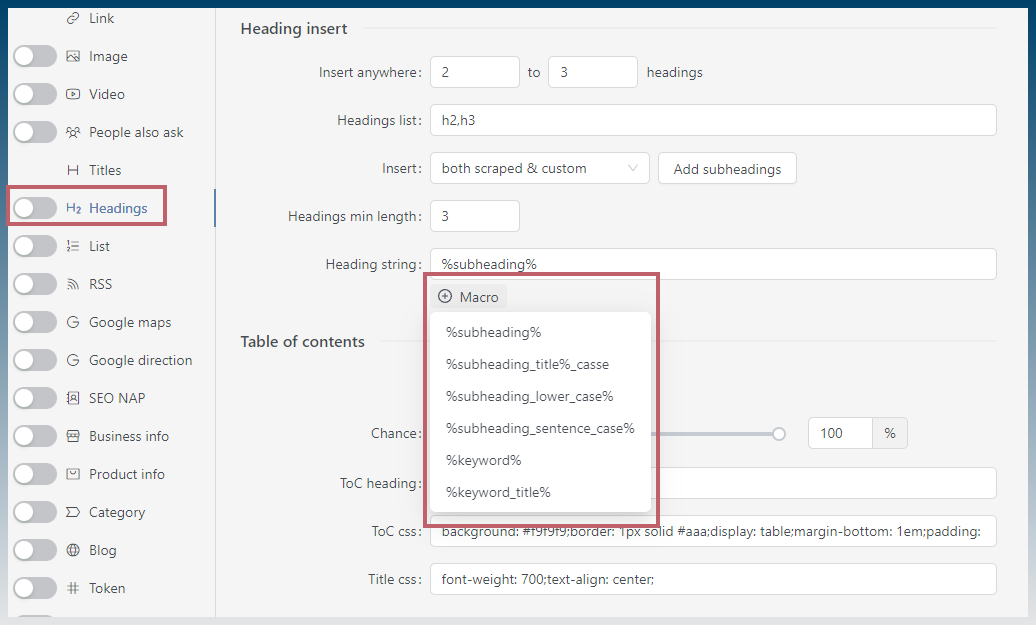Click the Video play icon
The width and height of the screenshot is (1036, 625).
coord(73,94)
